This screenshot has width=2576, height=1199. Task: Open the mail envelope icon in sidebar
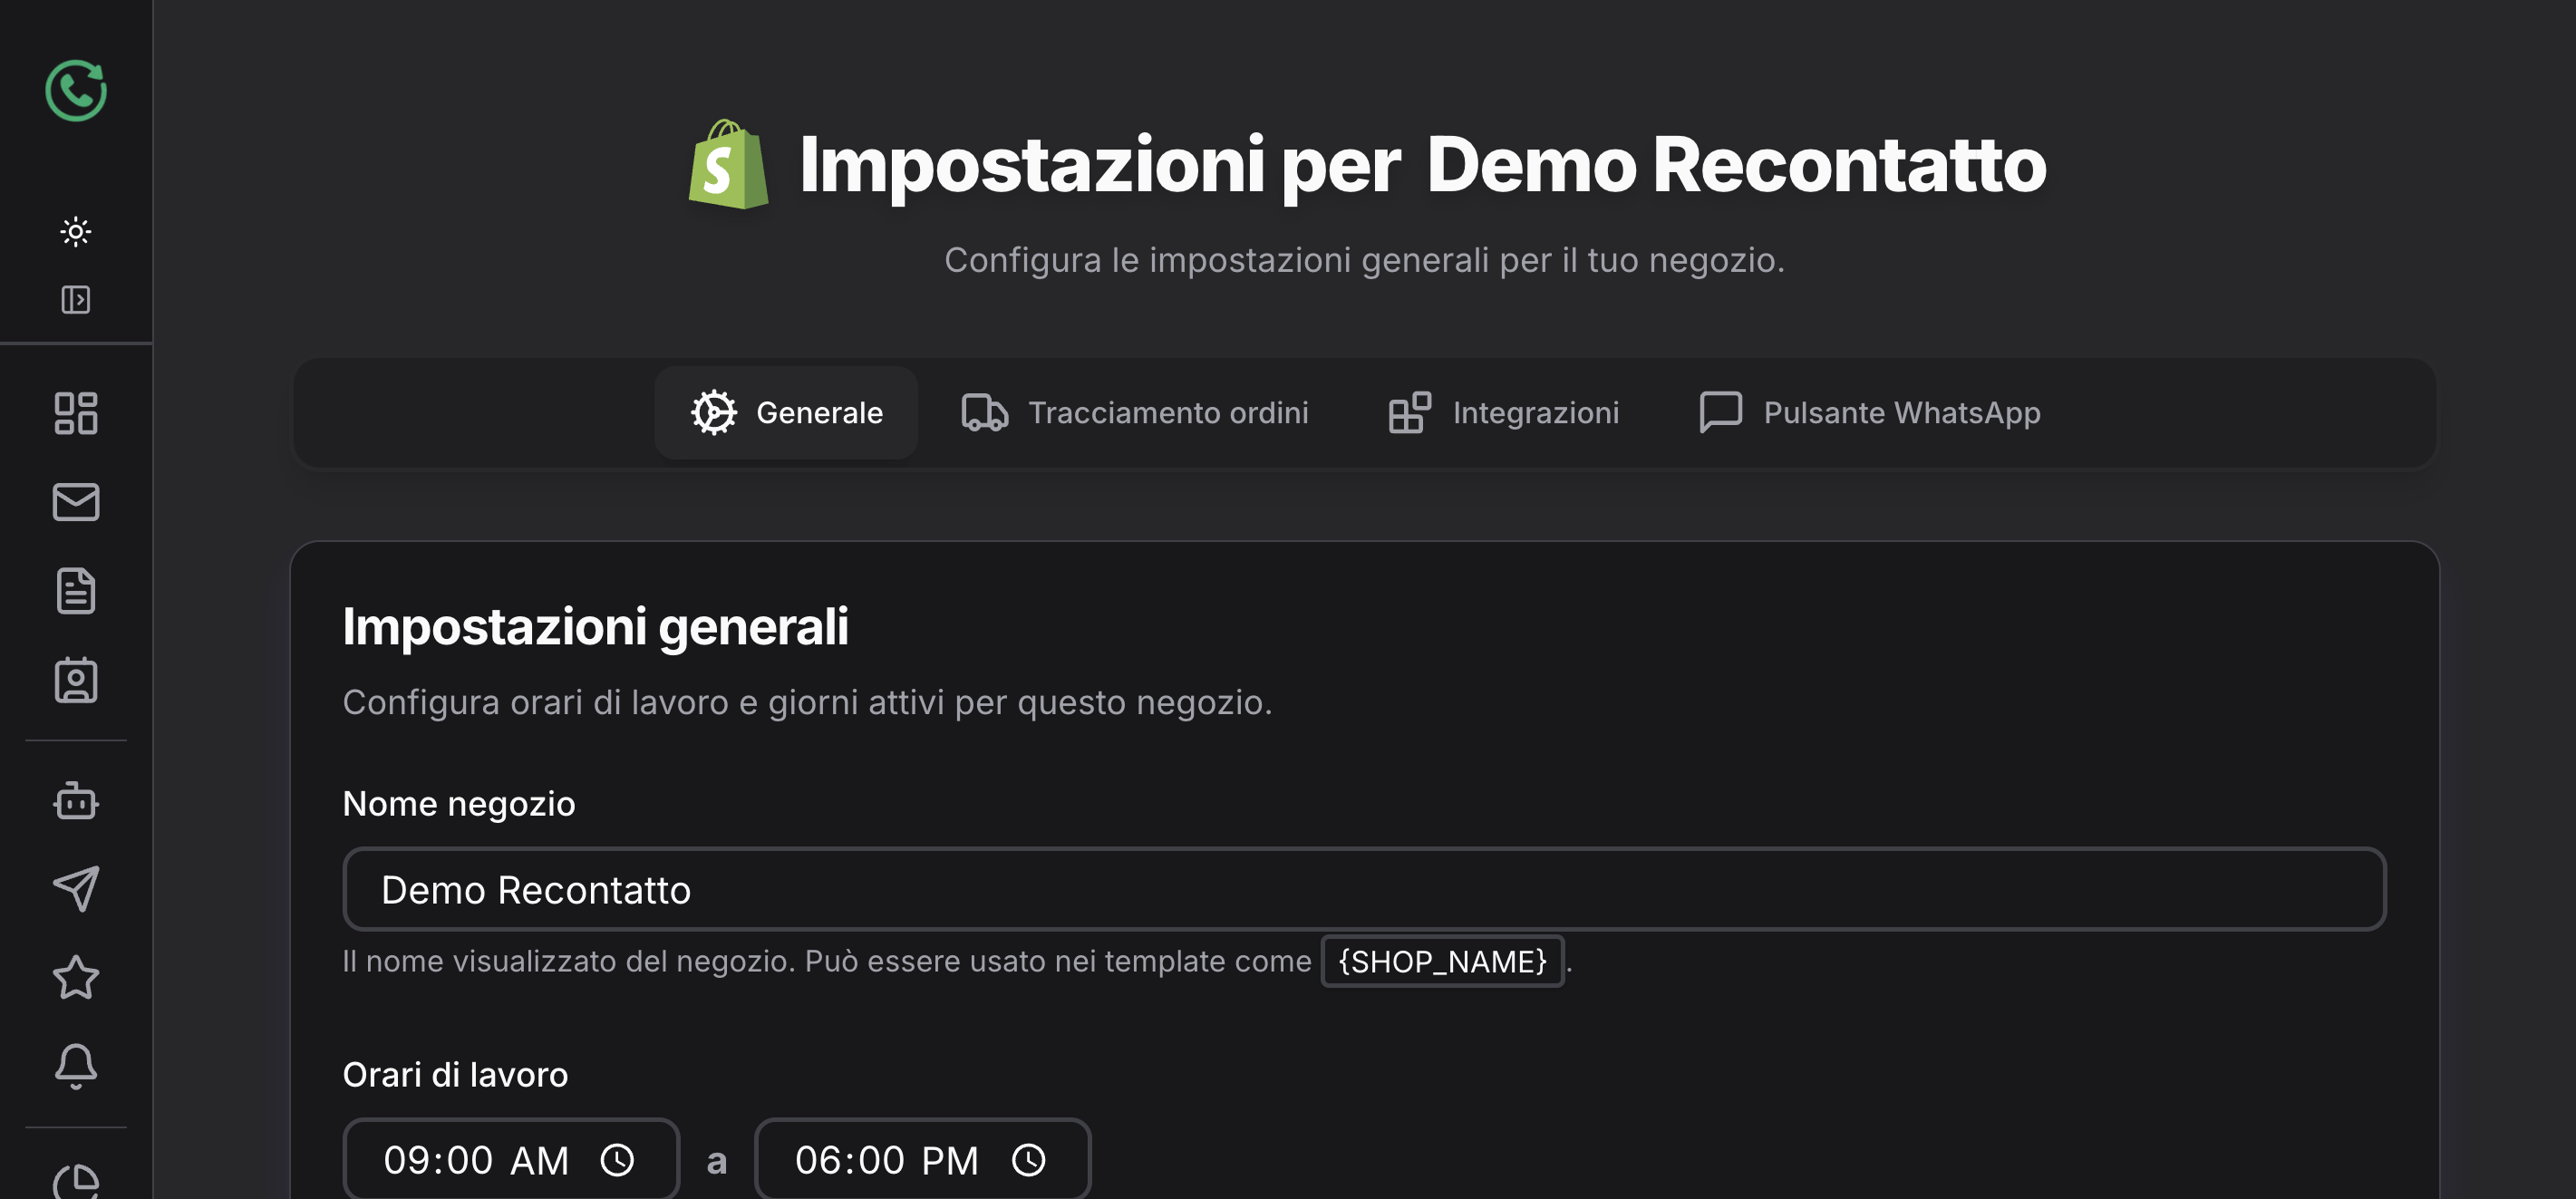tap(76, 502)
